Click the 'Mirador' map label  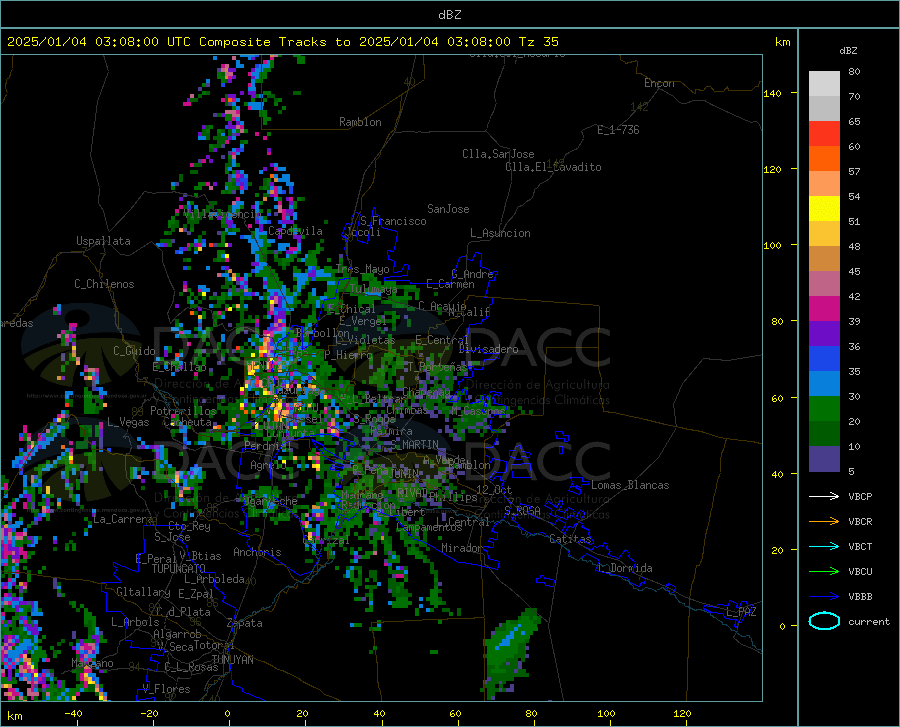point(461,548)
